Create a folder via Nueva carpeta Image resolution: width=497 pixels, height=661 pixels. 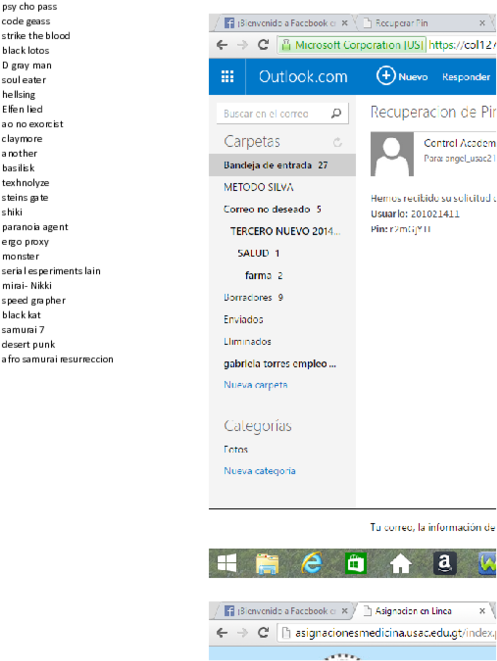point(255,384)
